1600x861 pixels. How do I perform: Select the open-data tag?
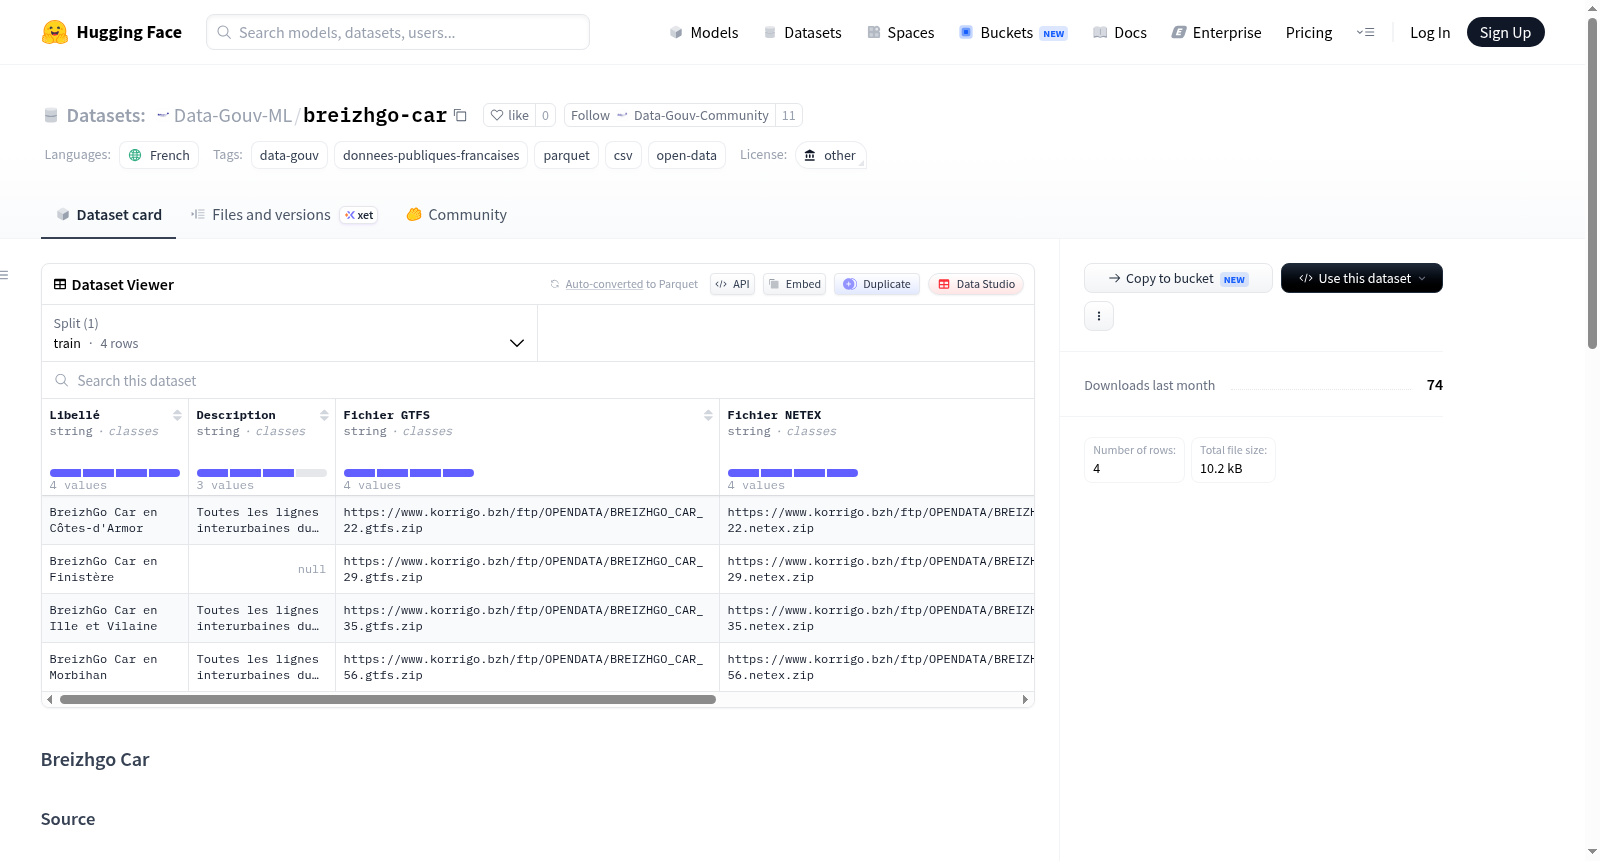[686, 155]
